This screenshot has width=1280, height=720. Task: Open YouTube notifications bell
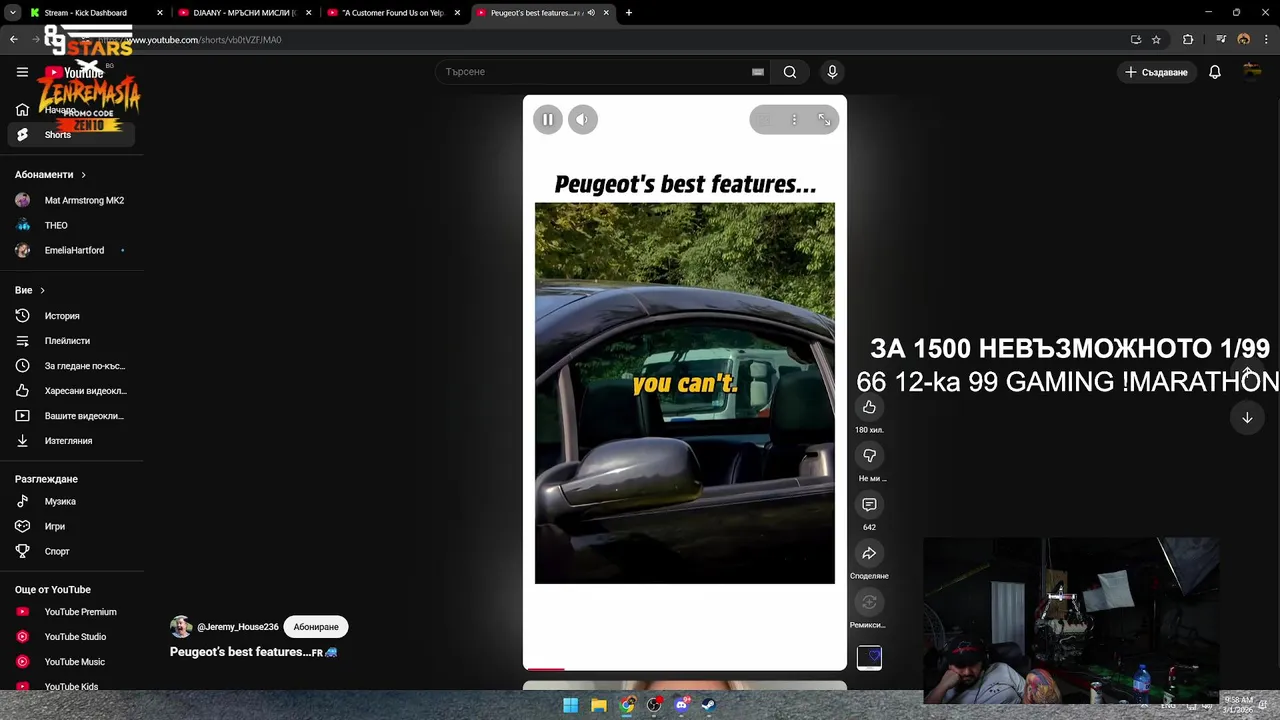[x=1215, y=72]
